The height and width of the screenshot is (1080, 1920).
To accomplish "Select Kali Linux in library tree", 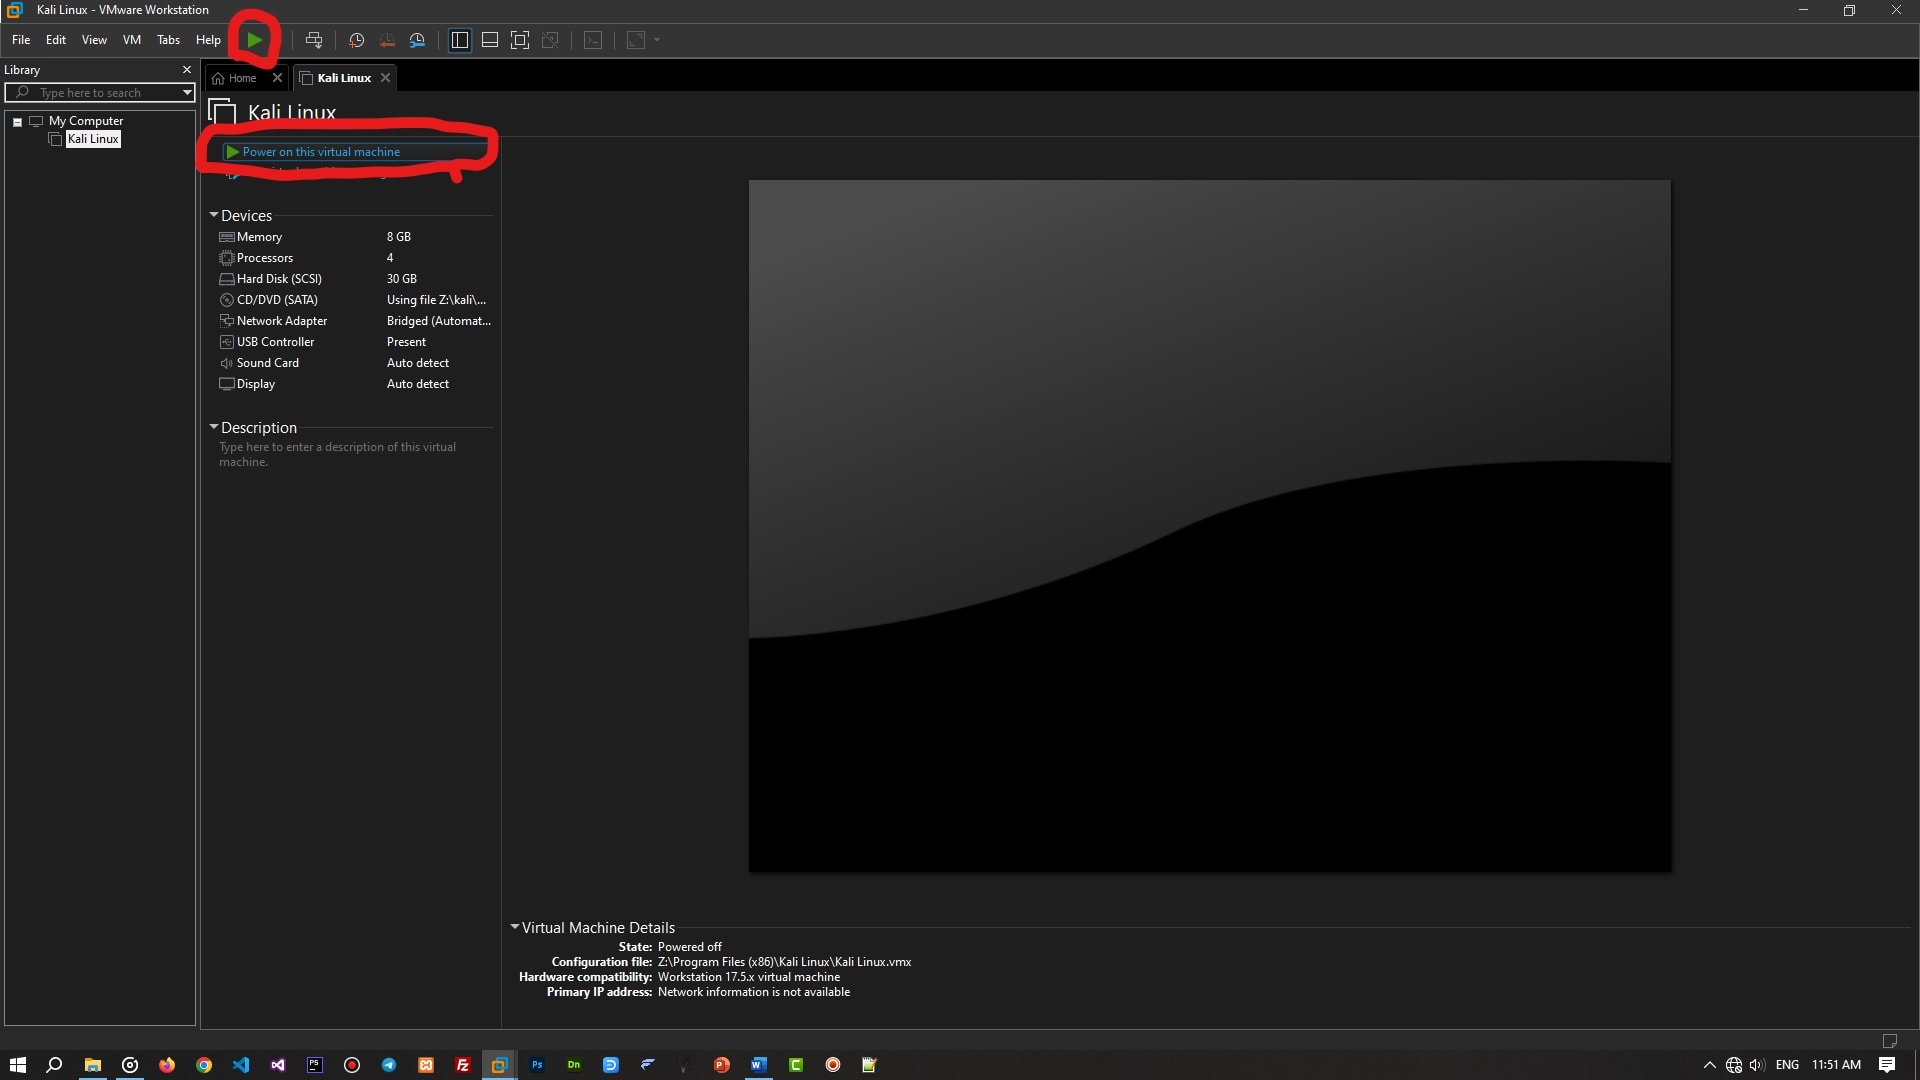I will coord(93,139).
